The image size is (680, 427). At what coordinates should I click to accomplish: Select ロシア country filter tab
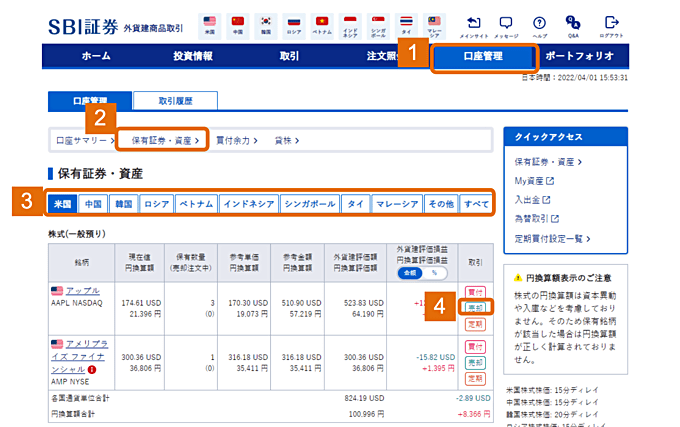pos(157,204)
